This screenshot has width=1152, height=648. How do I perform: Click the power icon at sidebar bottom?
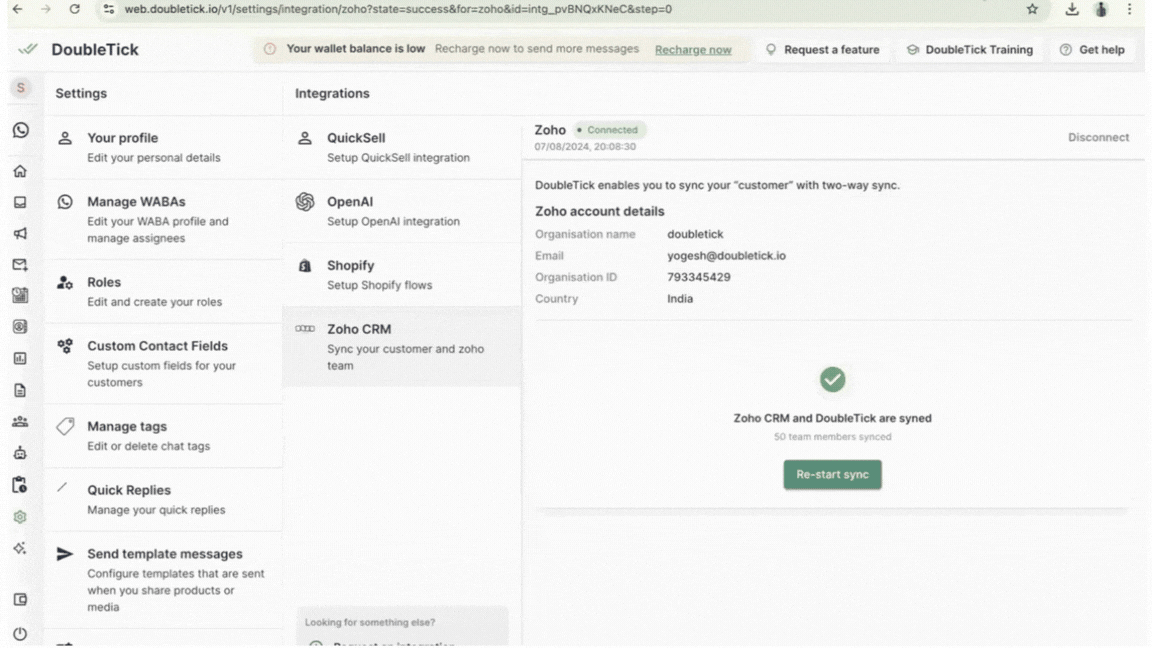(x=20, y=634)
